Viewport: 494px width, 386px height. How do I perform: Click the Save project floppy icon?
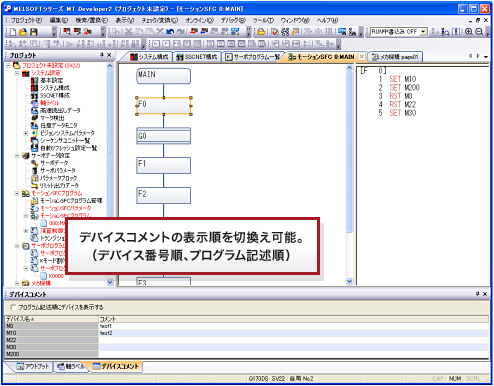pyautogui.click(x=33, y=32)
